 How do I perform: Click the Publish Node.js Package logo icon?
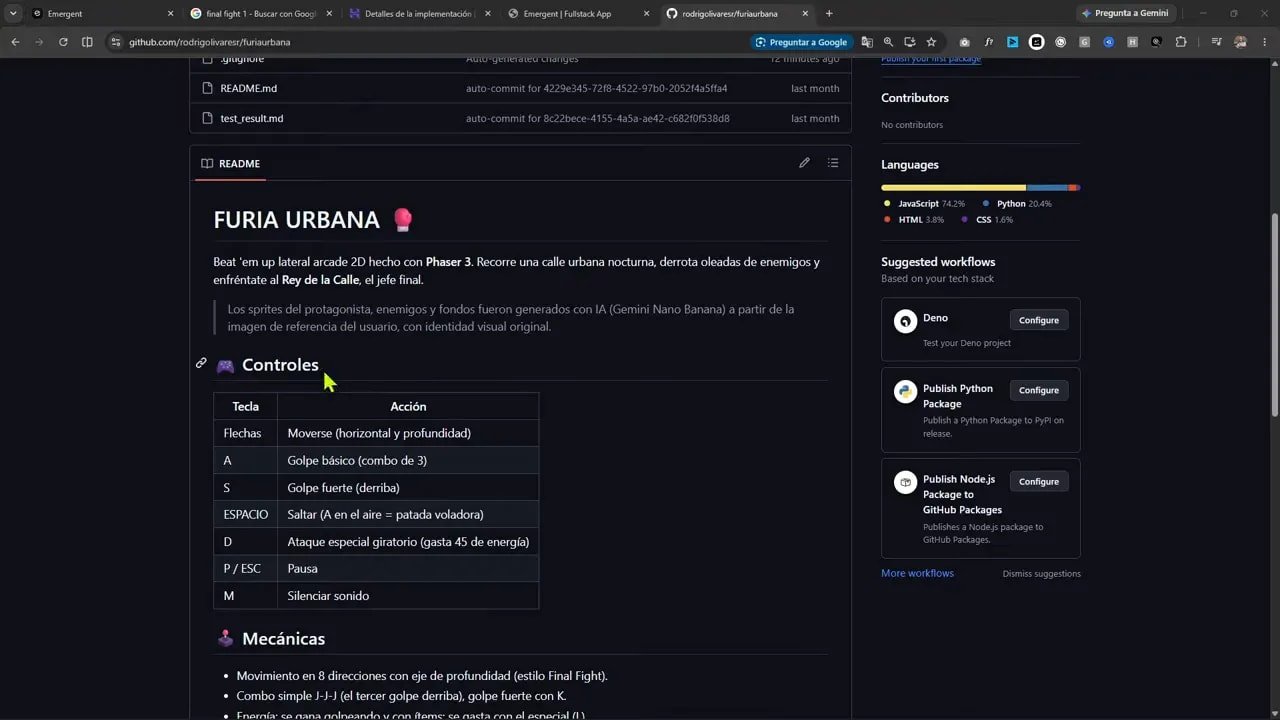pyautogui.click(x=905, y=483)
